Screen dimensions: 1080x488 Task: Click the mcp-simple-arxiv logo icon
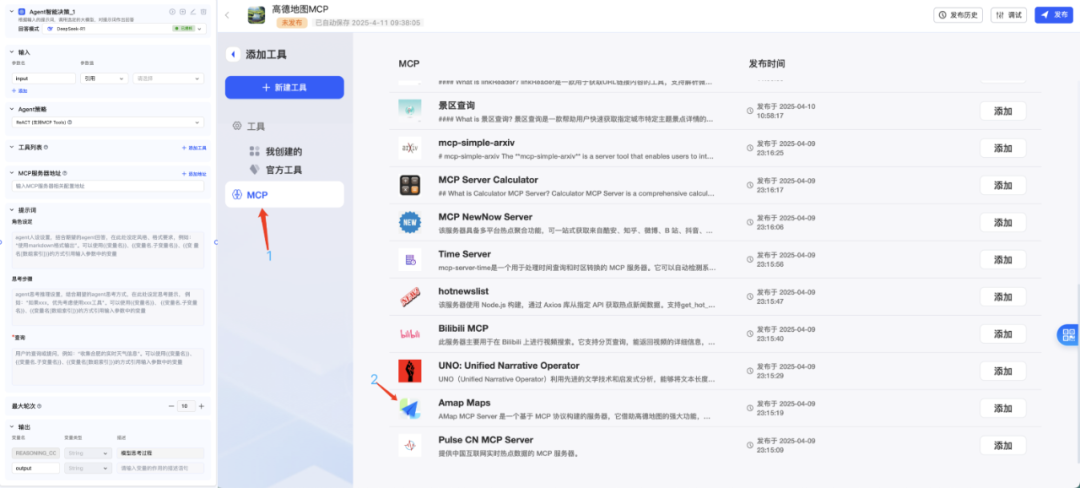[x=410, y=148]
